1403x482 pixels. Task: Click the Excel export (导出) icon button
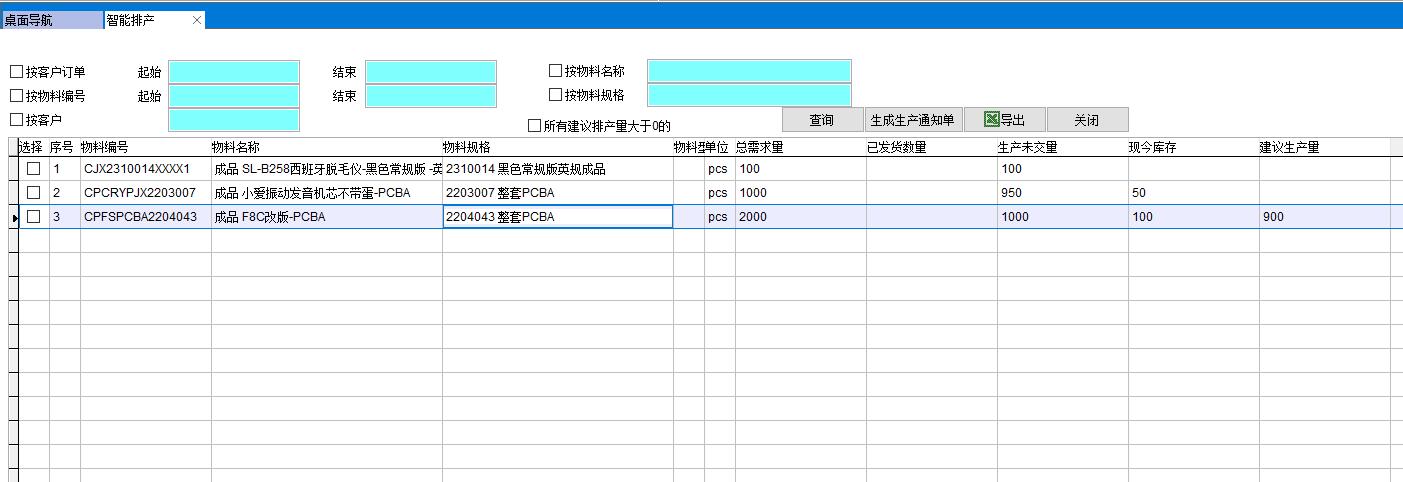[x=1004, y=120]
